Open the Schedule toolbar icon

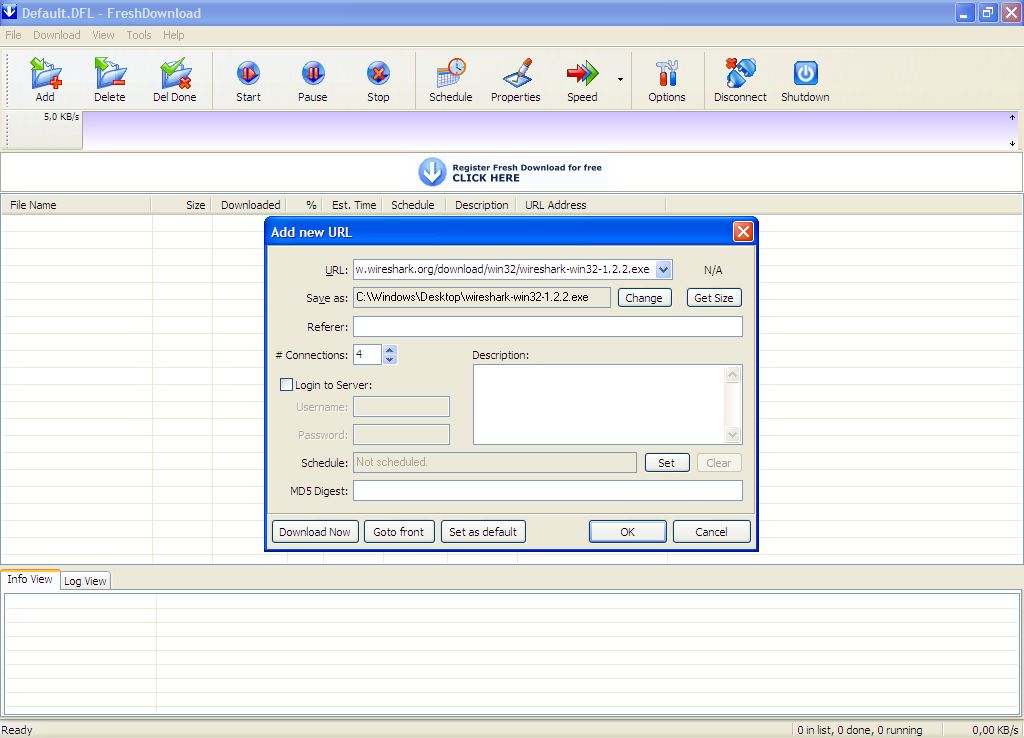pyautogui.click(x=451, y=80)
